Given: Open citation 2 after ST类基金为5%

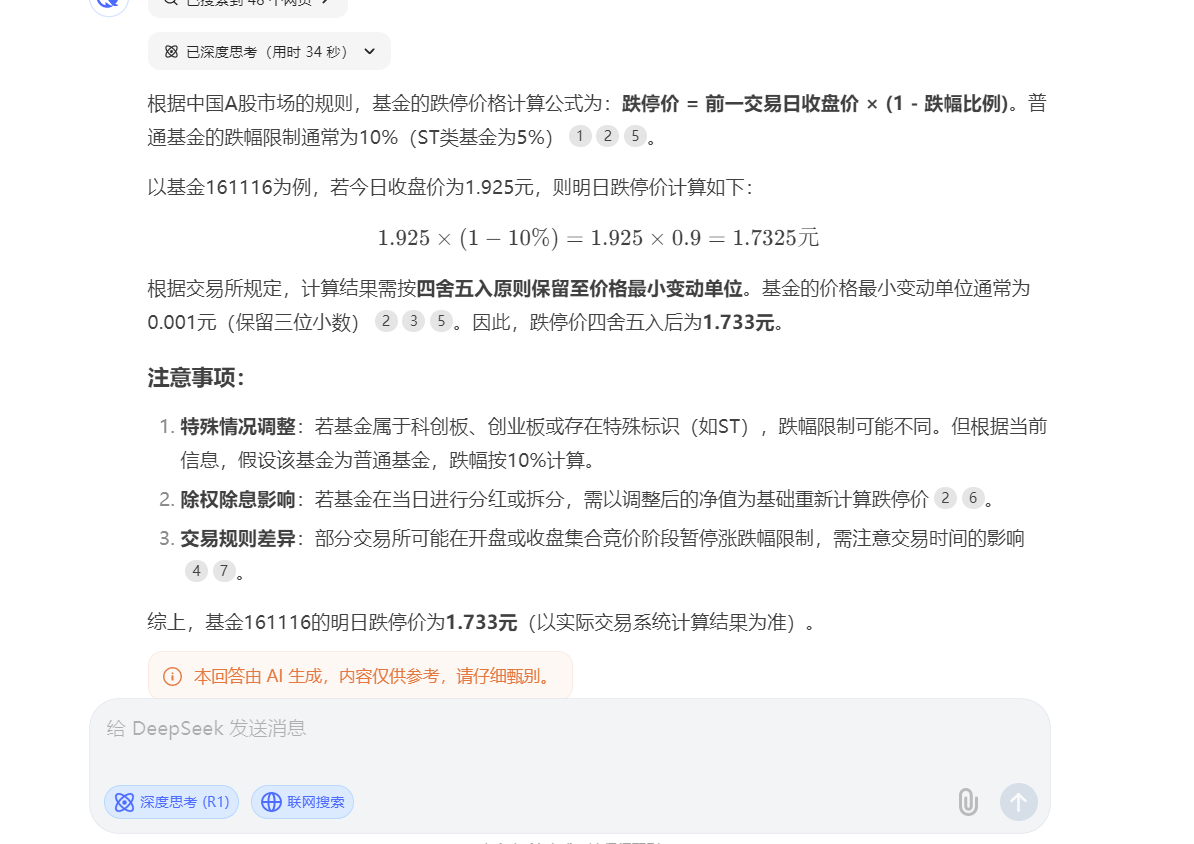Looking at the screenshot, I should click(608, 136).
